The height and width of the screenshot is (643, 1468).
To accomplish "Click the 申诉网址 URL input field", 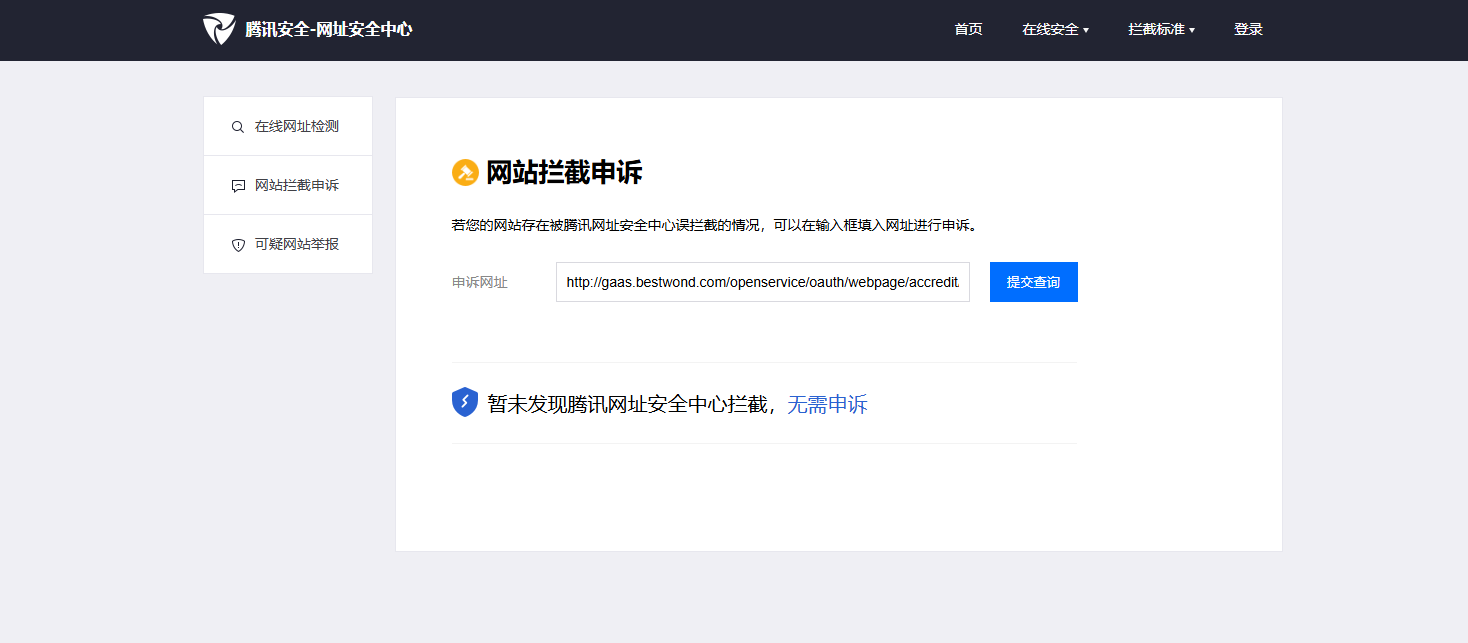I will 763,282.
